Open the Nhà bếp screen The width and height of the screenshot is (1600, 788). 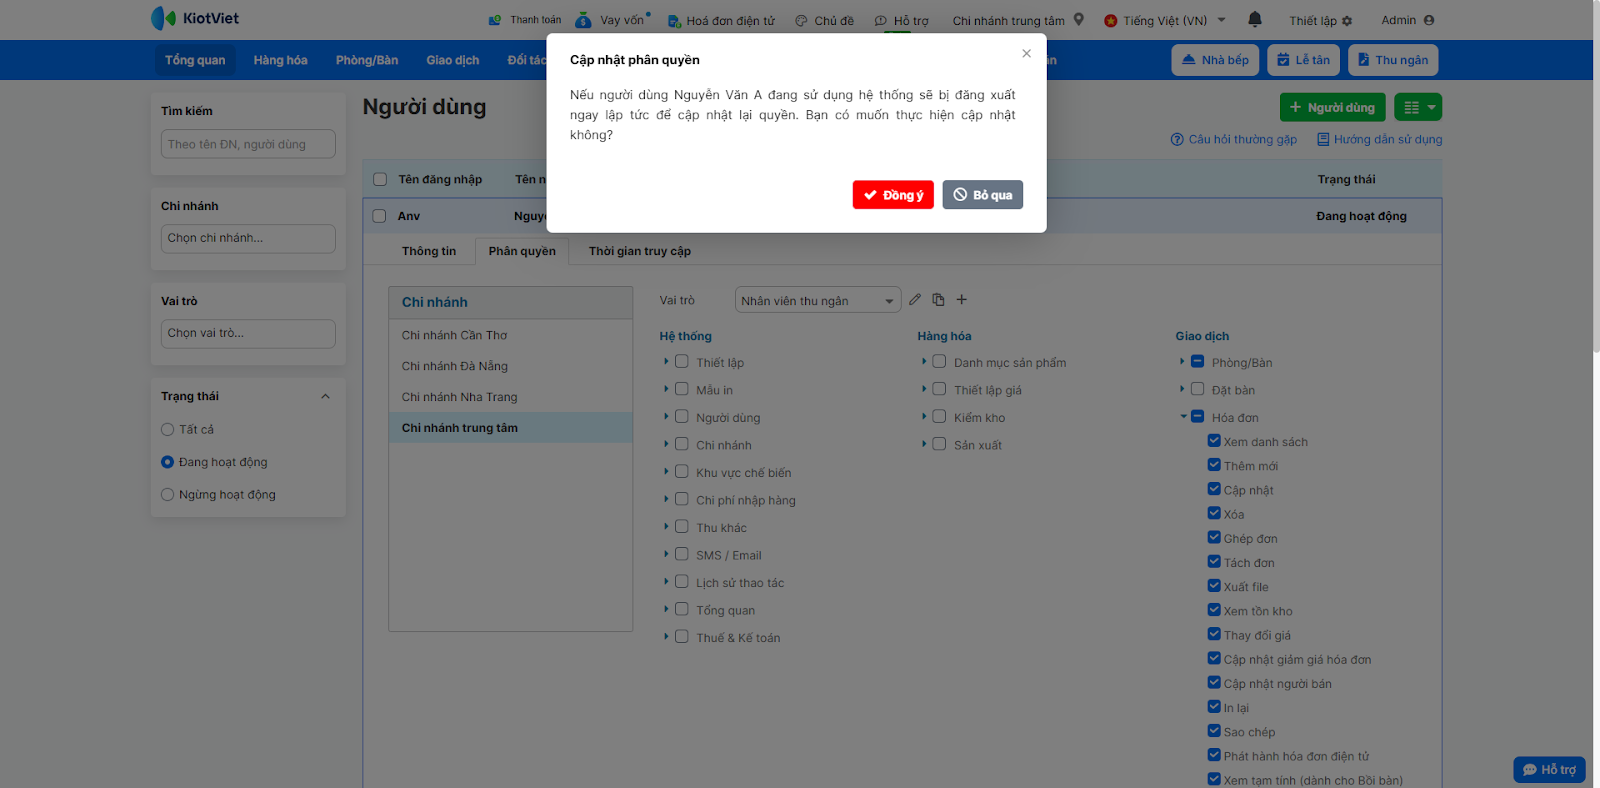[x=1215, y=60]
